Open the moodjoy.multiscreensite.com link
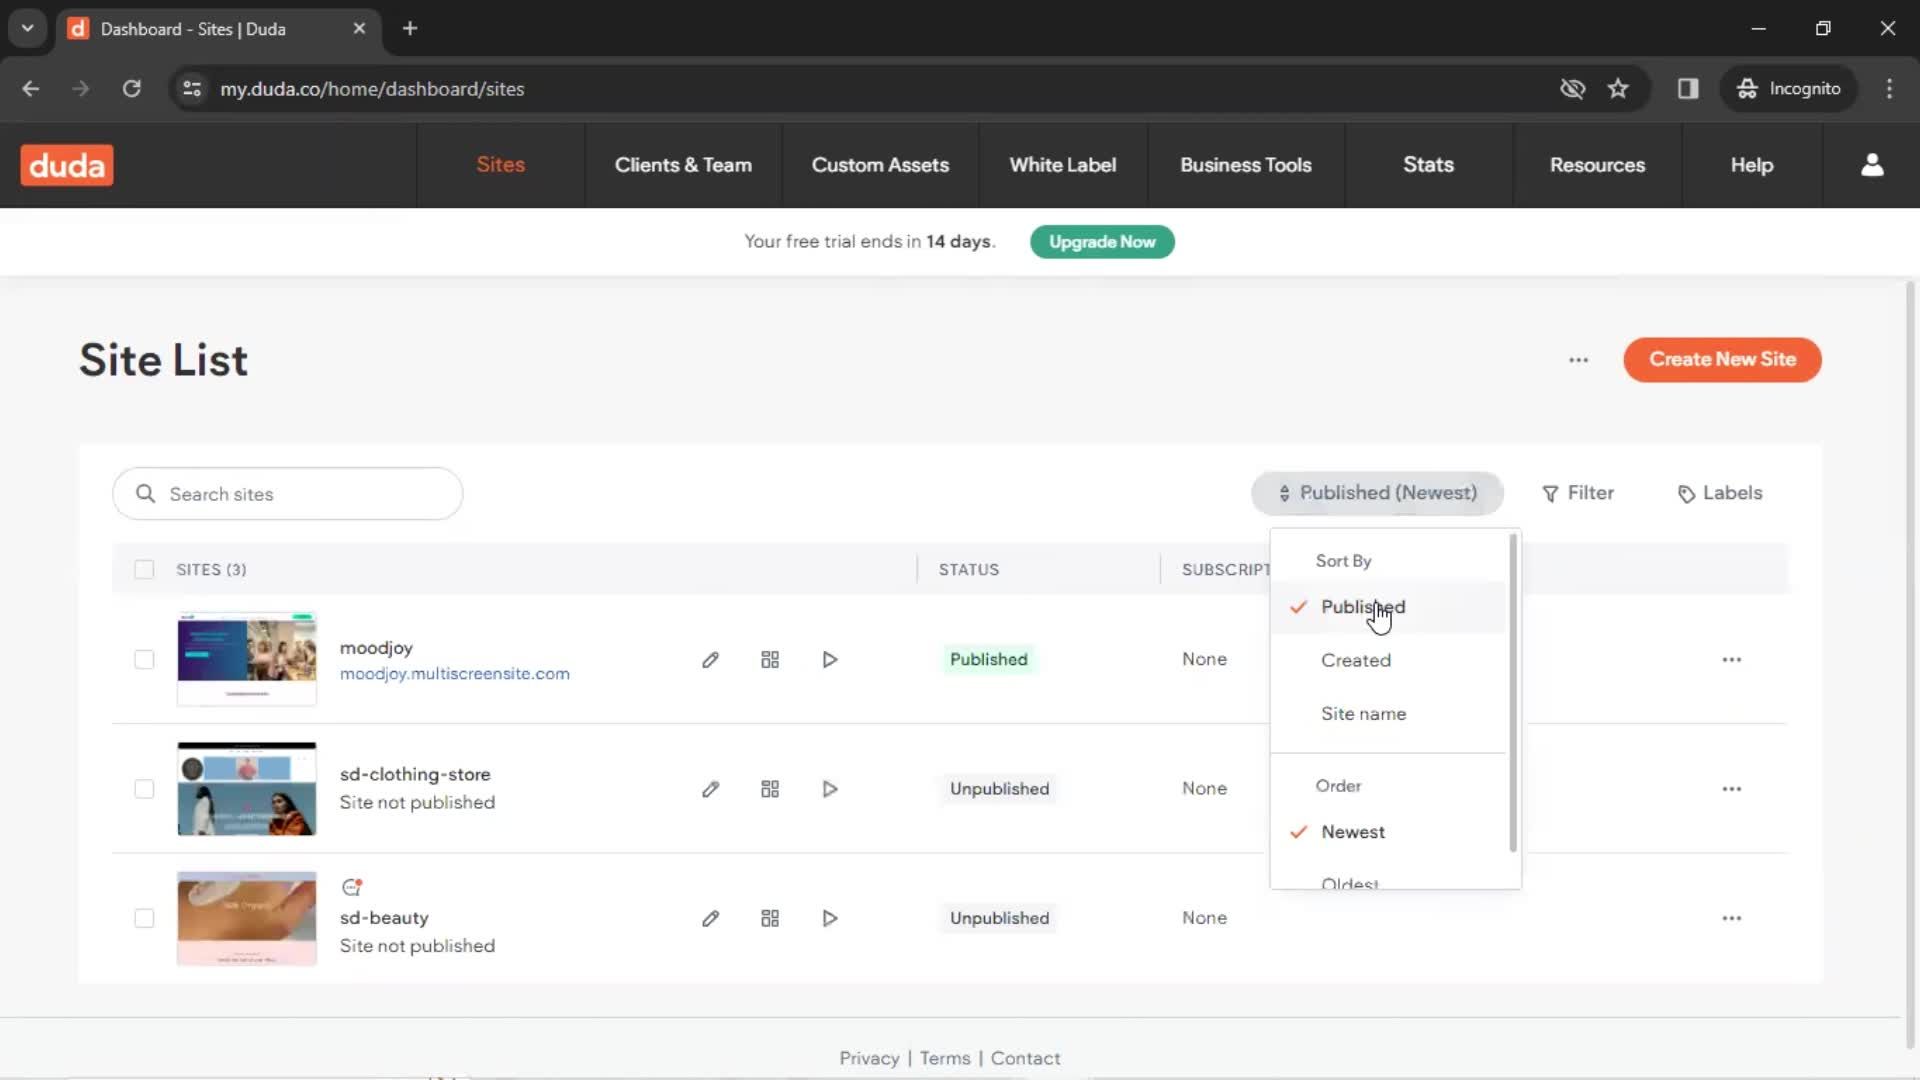This screenshot has height=1080, width=1920. (x=454, y=674)
